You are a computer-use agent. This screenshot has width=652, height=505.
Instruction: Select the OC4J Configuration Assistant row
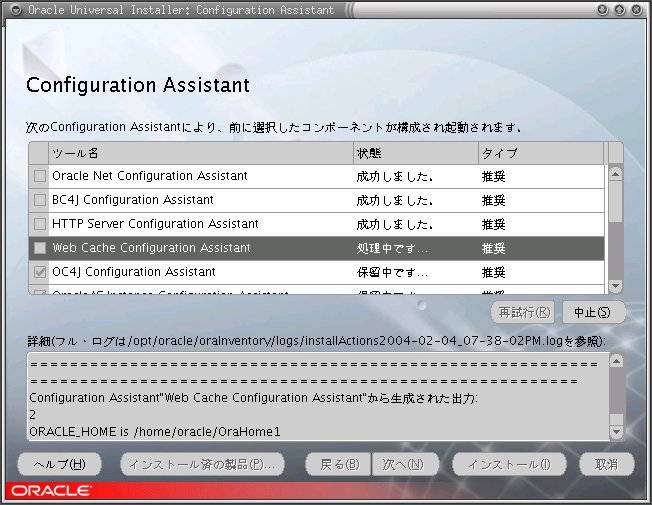tap(316, 272)
